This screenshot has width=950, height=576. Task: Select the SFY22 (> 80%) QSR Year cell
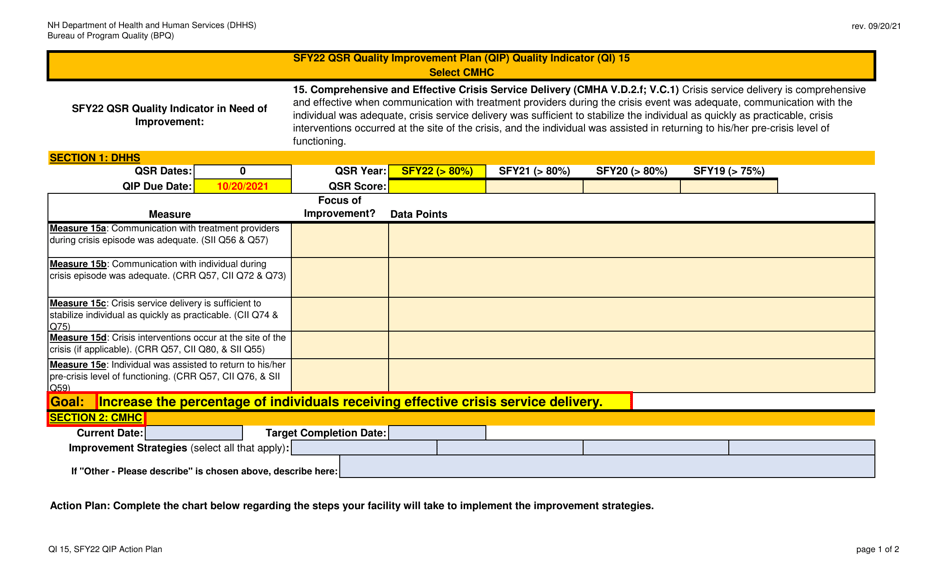[x=436, y=171]
